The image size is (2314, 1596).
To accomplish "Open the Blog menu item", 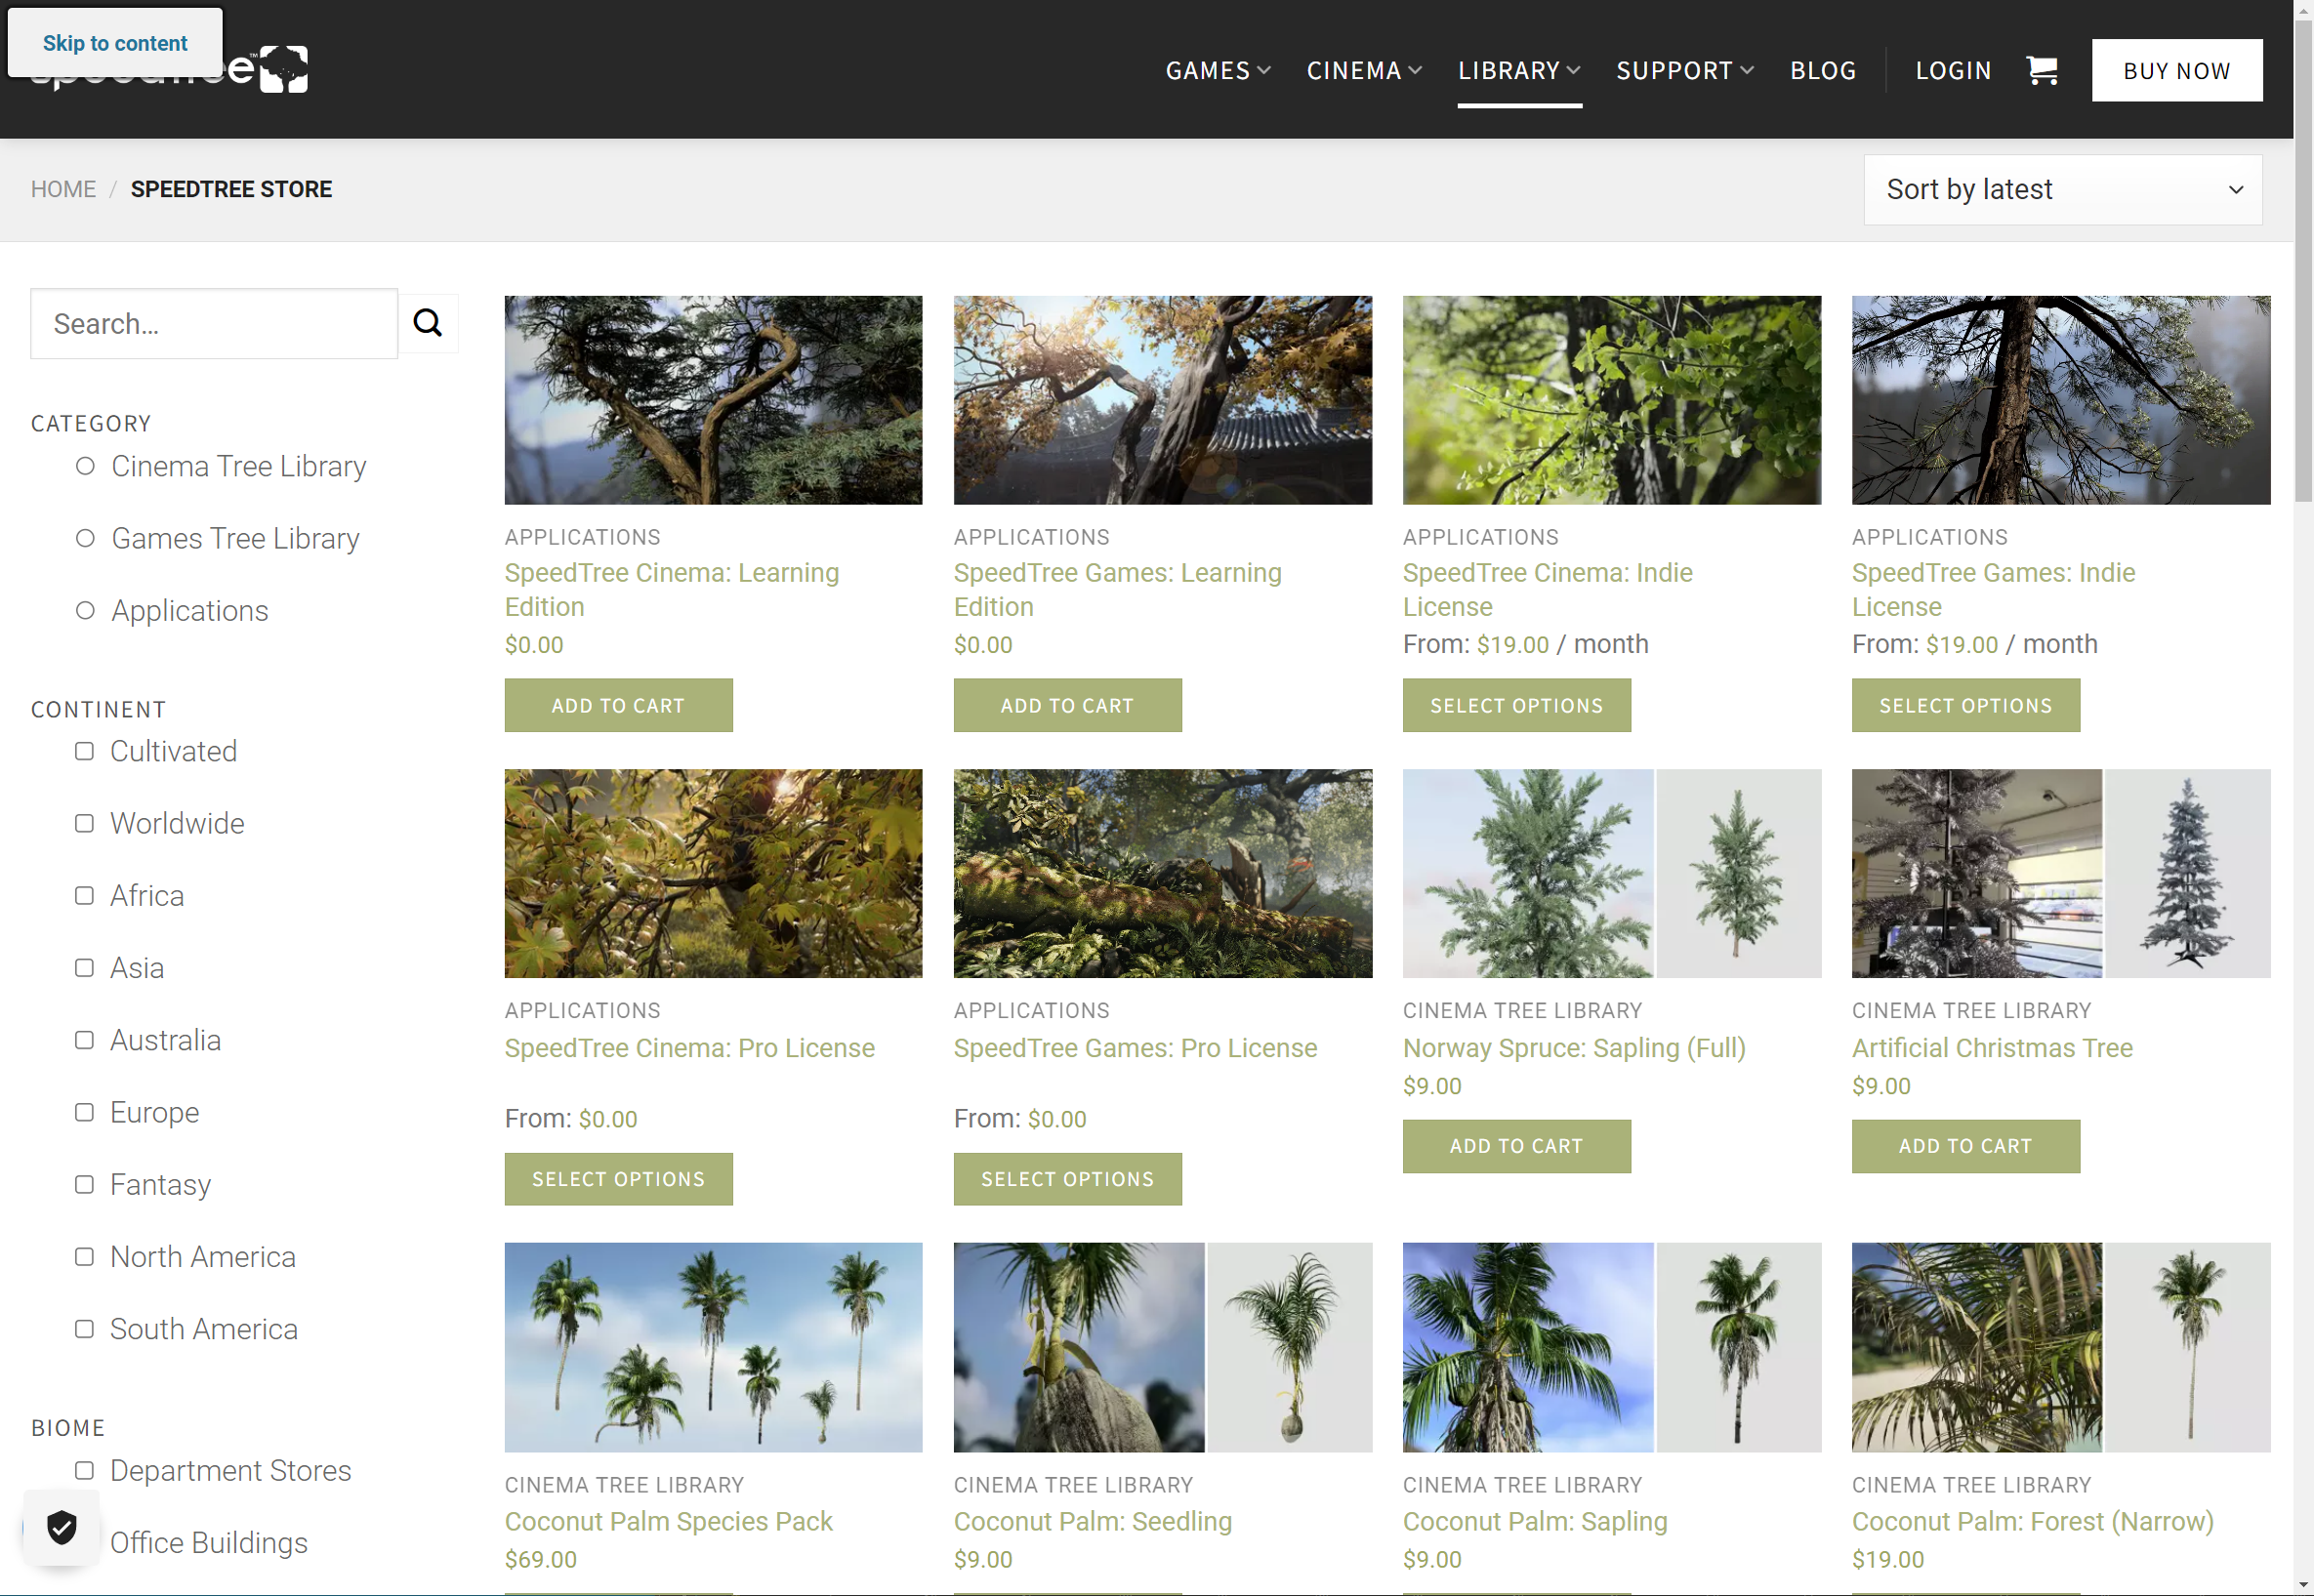I will pyautogui.click(x=1822, y=71).
